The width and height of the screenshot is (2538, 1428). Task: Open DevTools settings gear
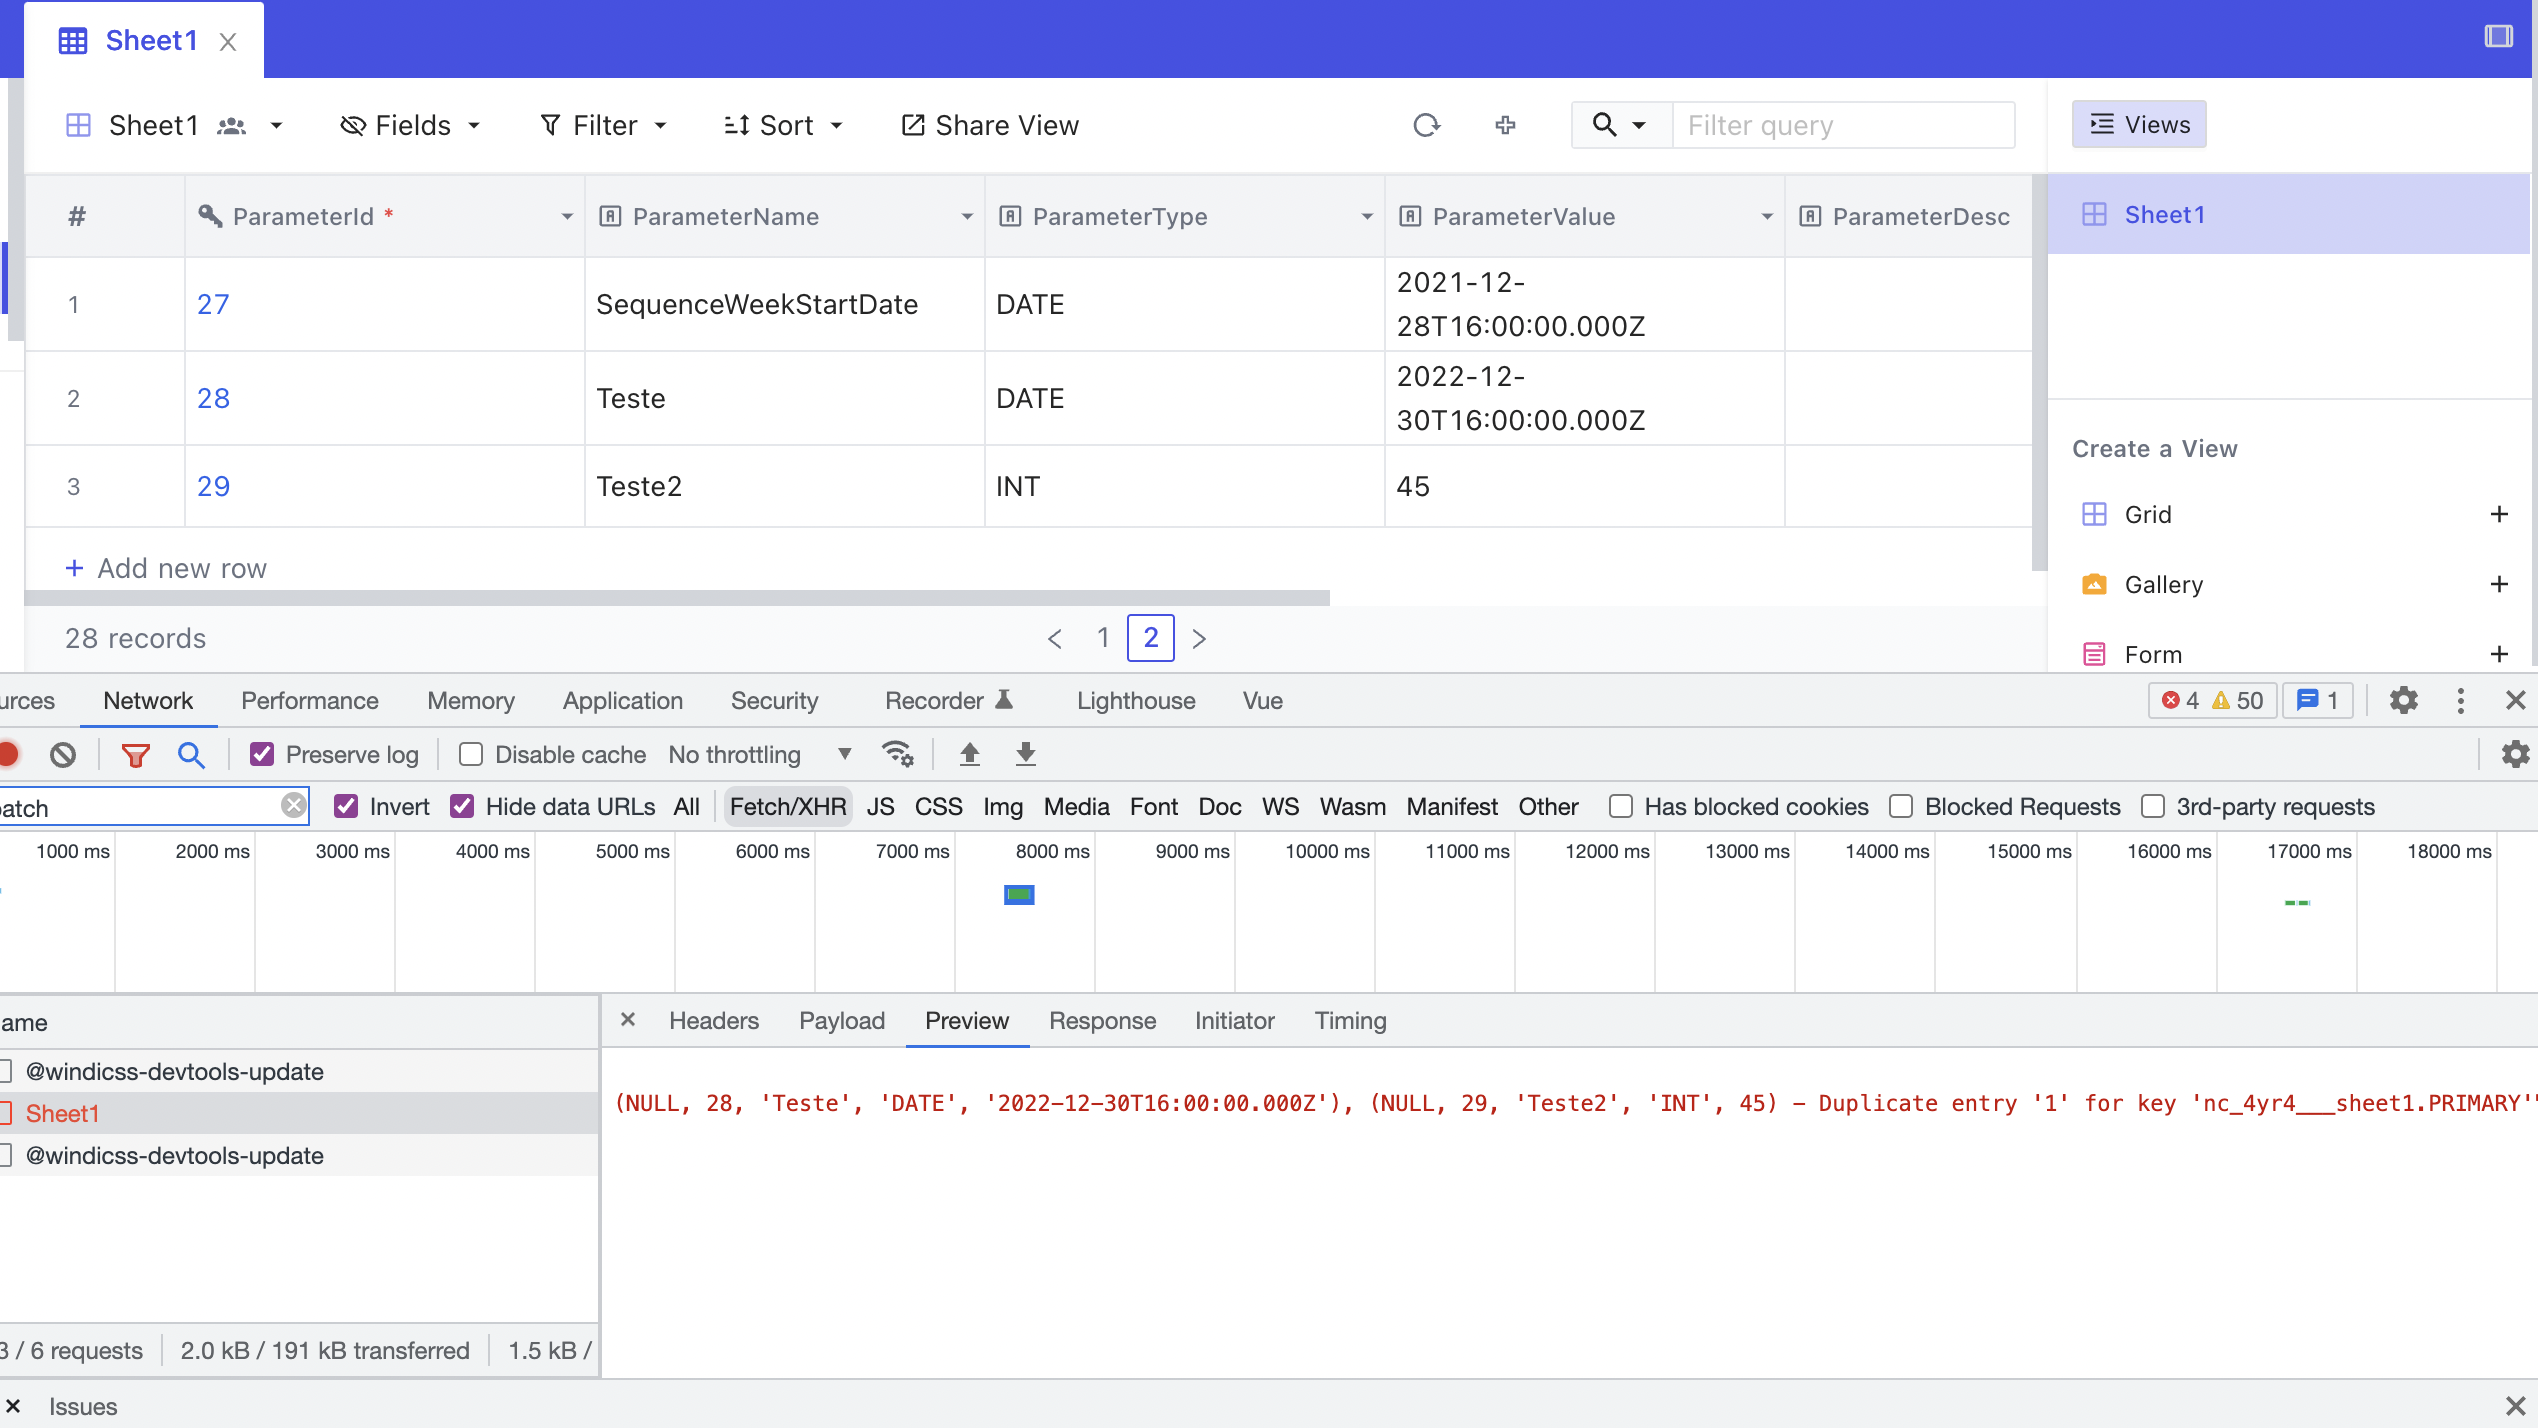point(2404,700)
